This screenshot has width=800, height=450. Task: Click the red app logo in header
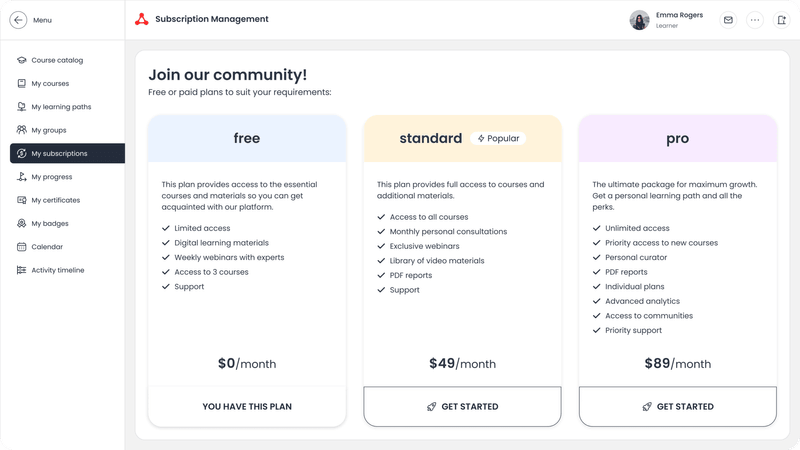pyautogui.click(x=141, y=20)
